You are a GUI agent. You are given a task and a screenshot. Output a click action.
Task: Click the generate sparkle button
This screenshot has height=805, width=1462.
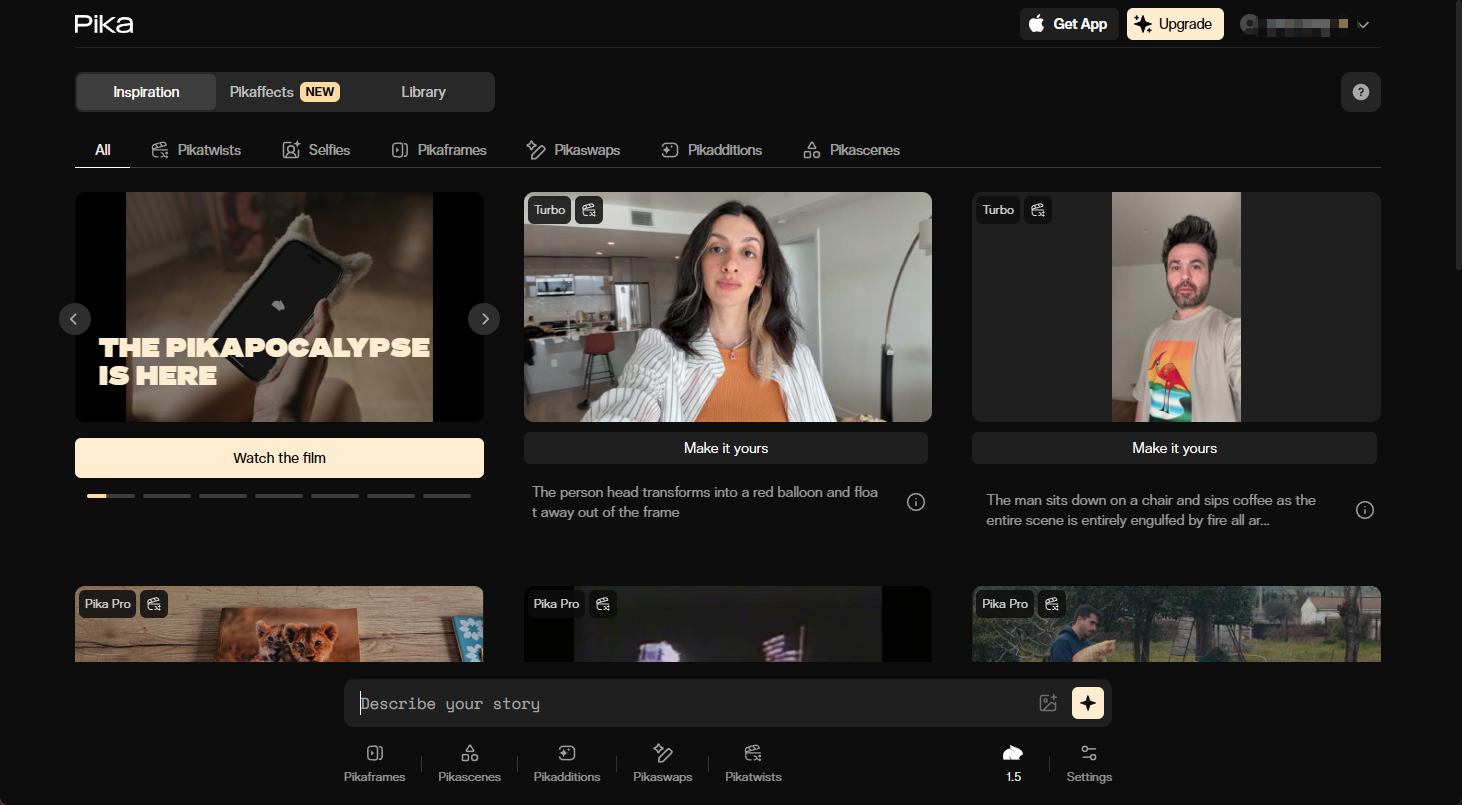click(1088, 703)
